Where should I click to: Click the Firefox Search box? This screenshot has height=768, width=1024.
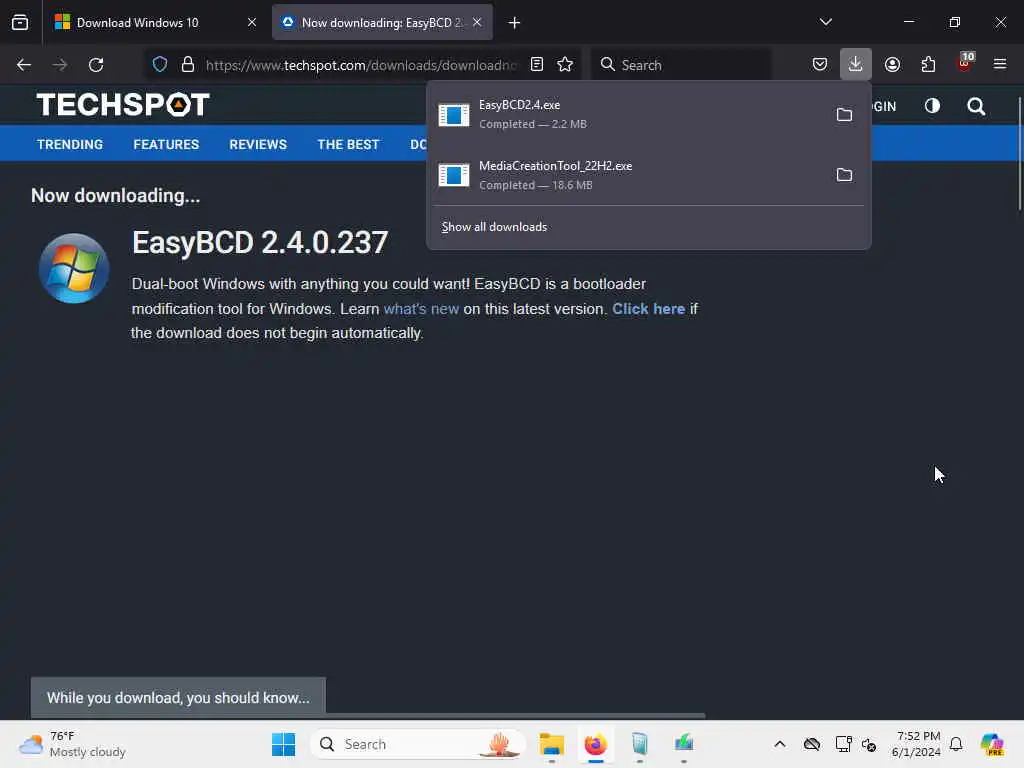(x=681, y=65)
